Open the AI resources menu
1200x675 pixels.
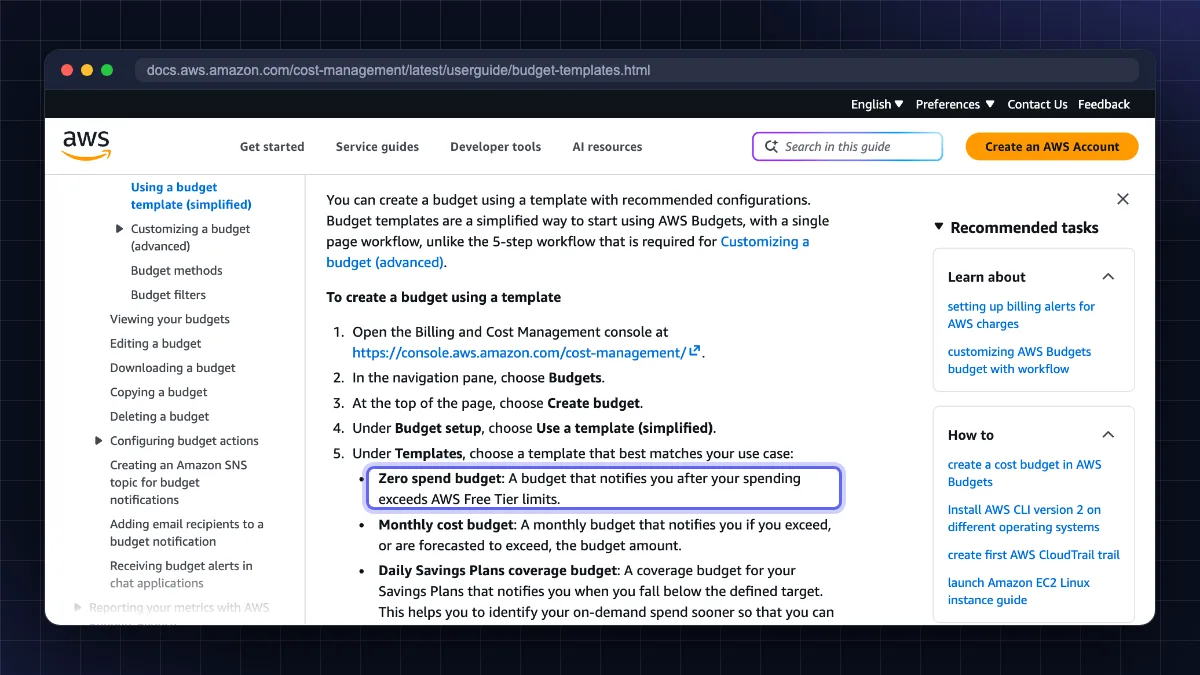click(607, 146)
